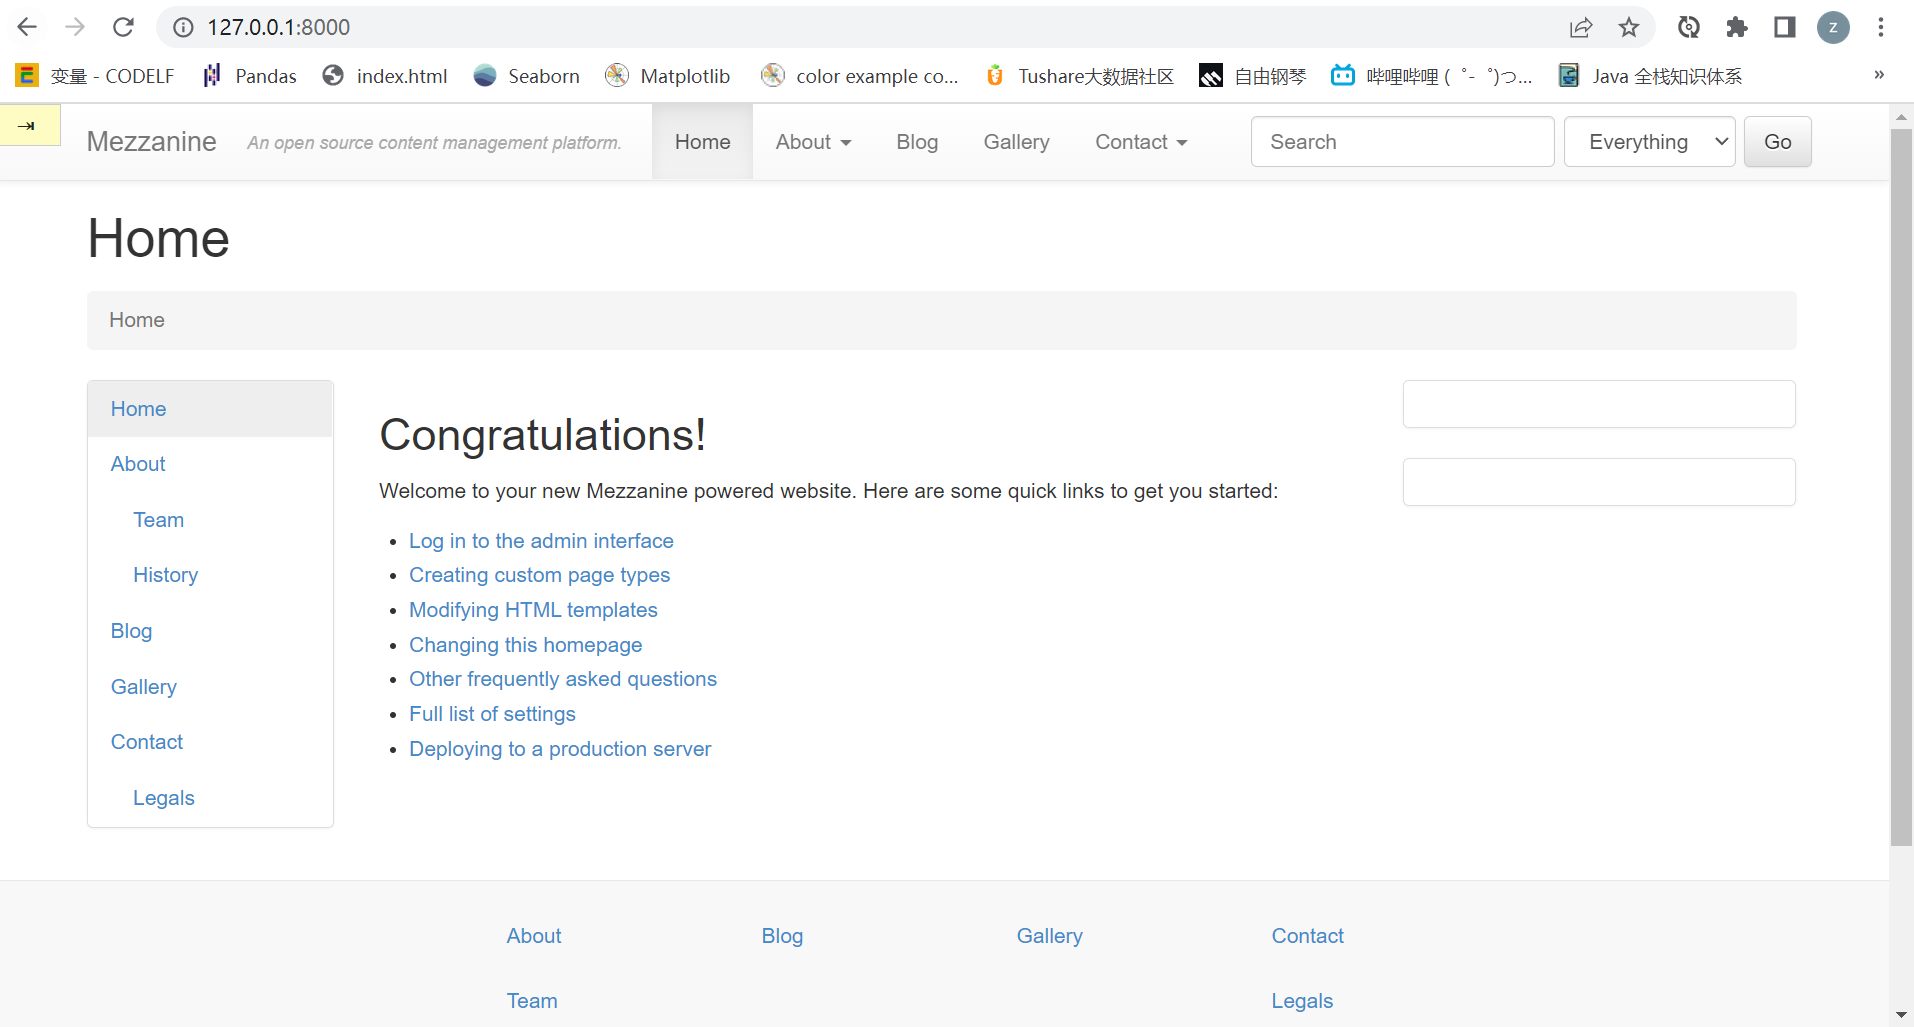Click the Mezzanine brand title
This screenshot has width=1914, height=1027.
(151, 142)
